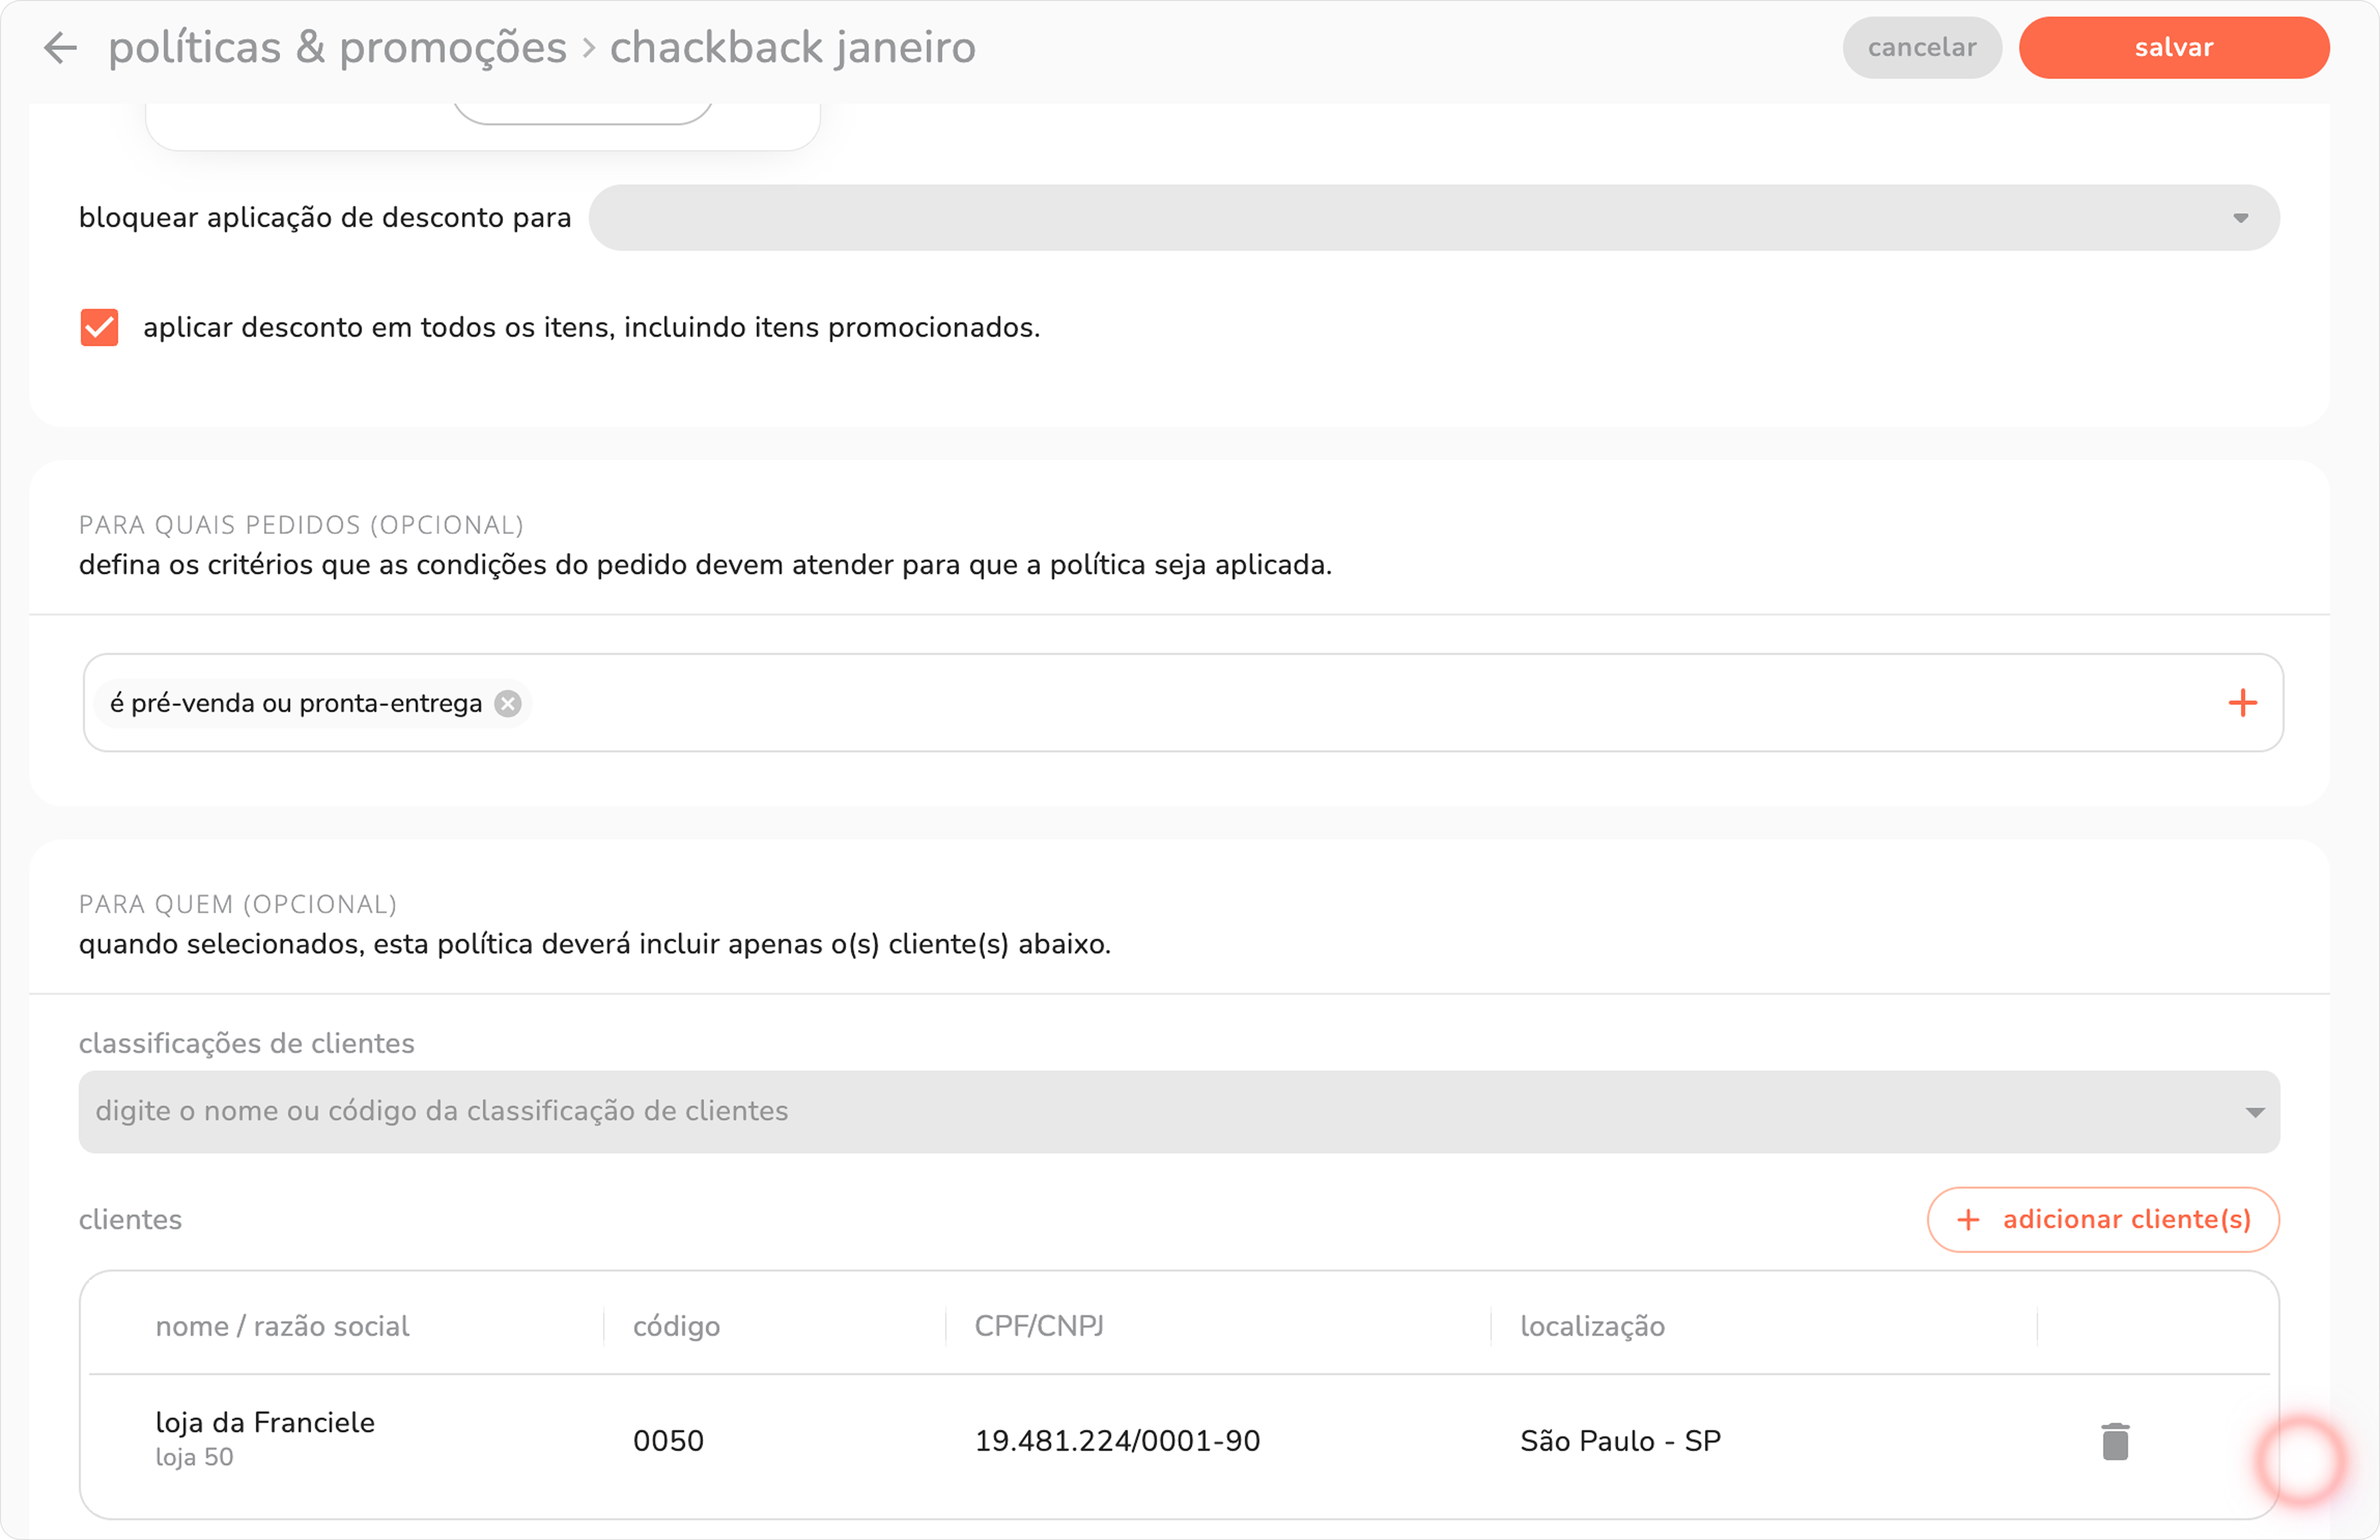
Task: Click the CPF/CNPJ column header
Action: (1039, 1326)
